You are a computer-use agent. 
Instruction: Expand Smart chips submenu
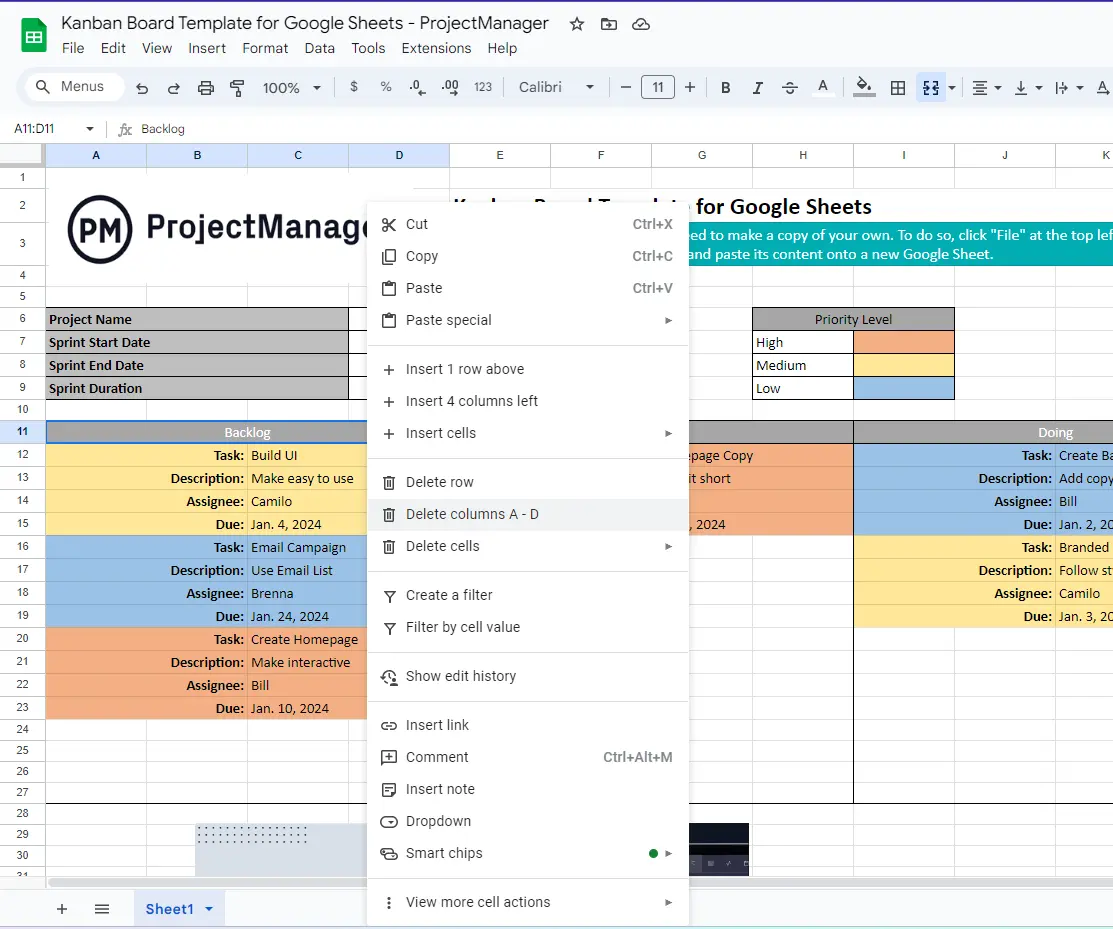[x=527, y=852]
